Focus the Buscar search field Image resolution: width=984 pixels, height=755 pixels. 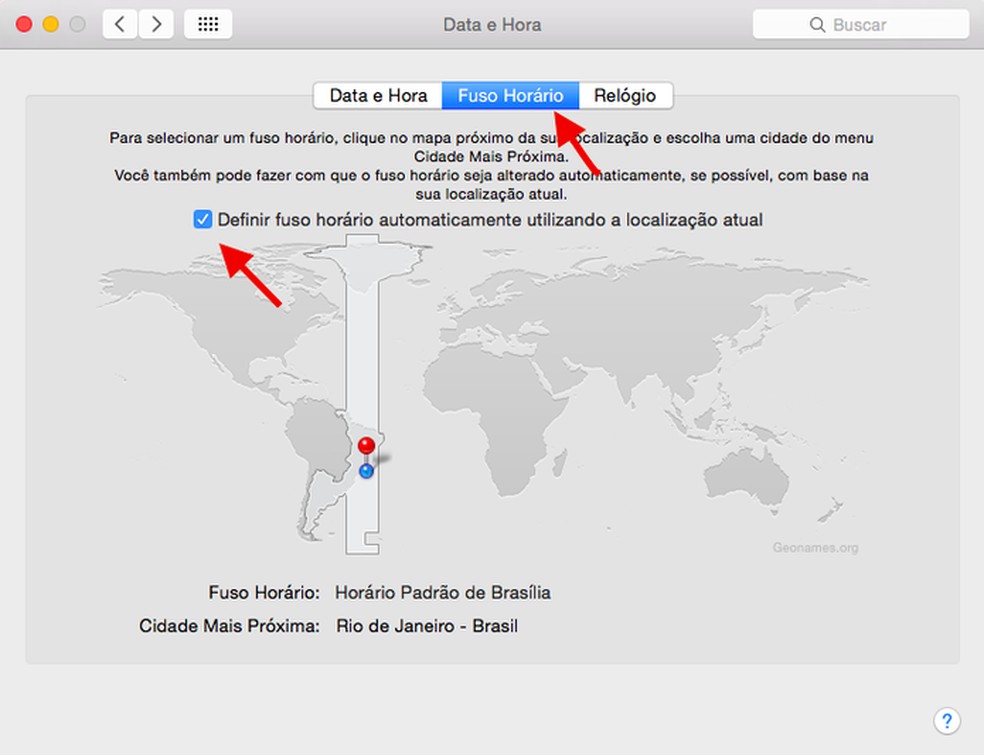pos(861,24)
